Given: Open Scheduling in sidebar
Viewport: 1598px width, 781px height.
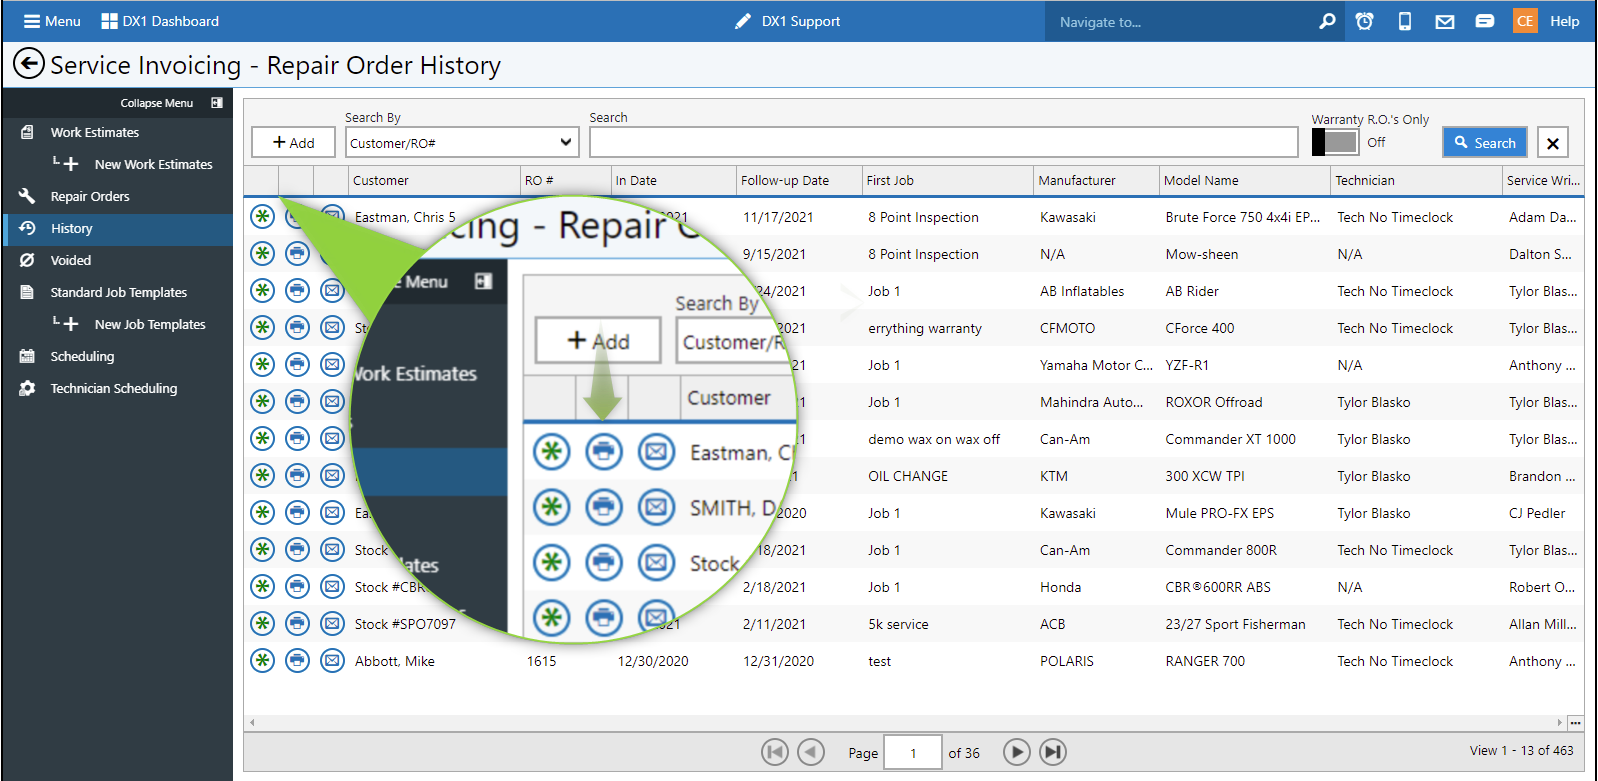Looking at the screenshot, I should 82,356.
